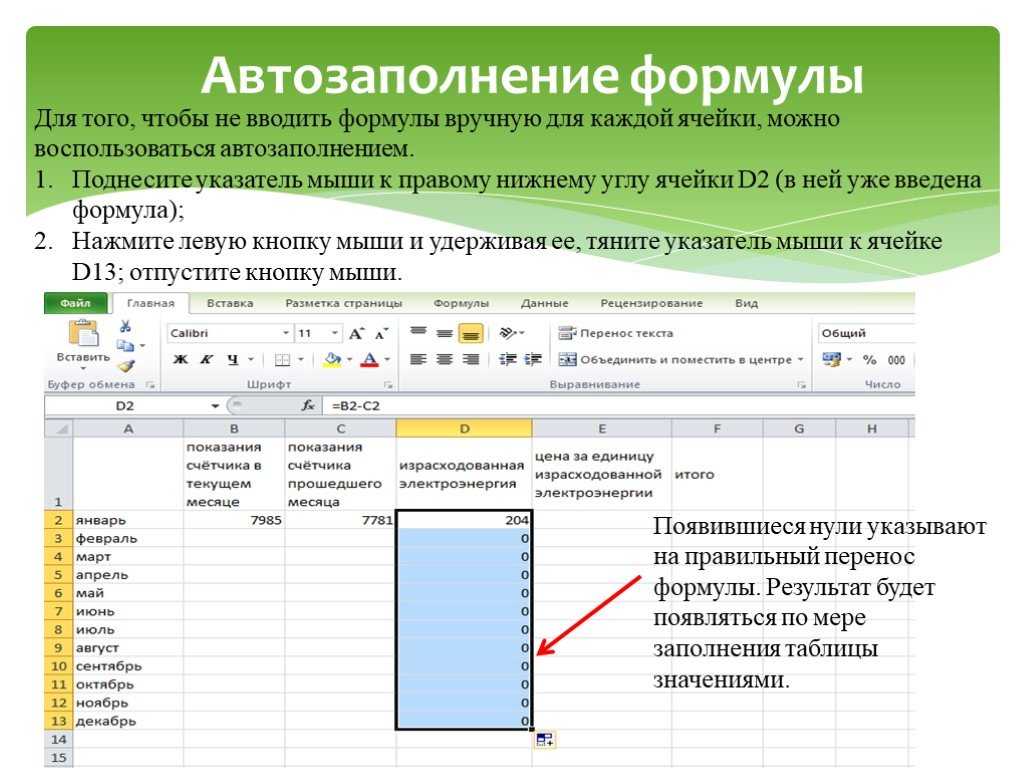This screenshot has width=1024, height=768.
Task: Click the increase indent icon
Action: coord(533,359)
